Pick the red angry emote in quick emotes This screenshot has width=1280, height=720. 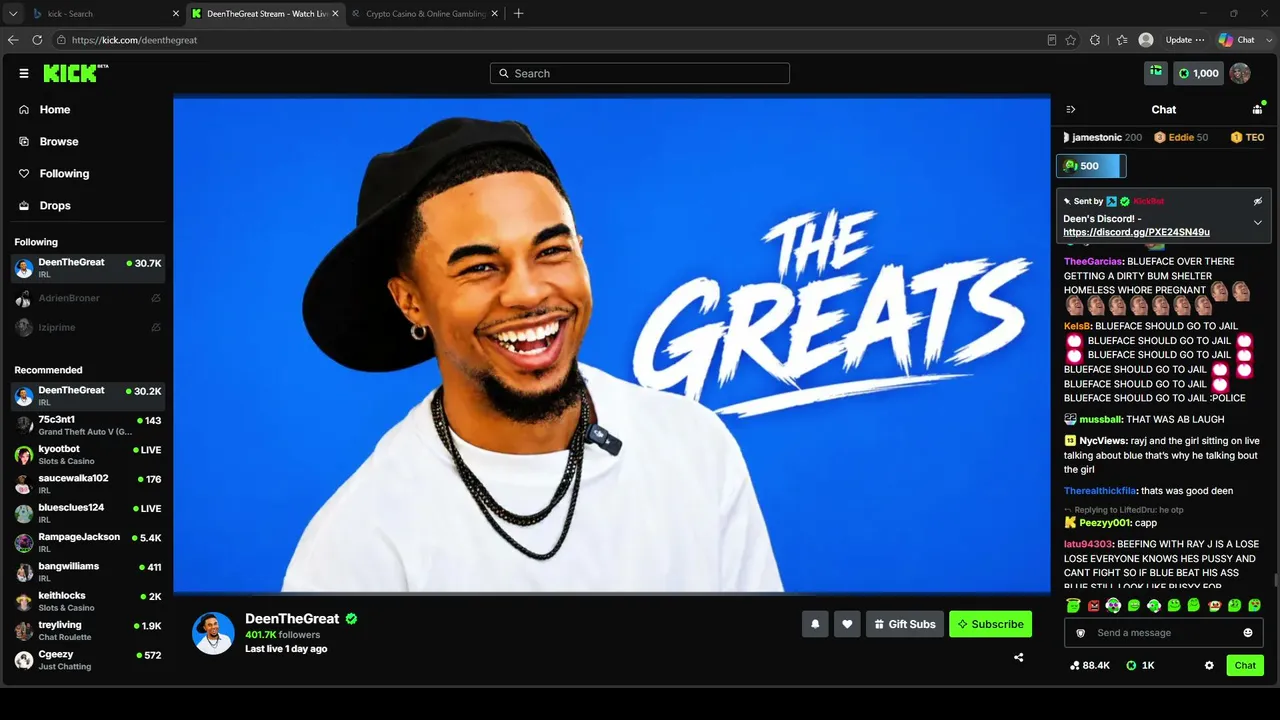pos(1093,605)
